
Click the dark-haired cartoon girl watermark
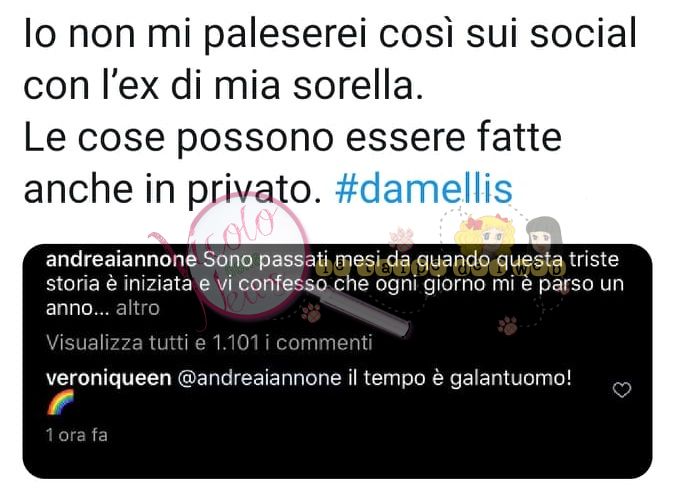coord(544,236)
